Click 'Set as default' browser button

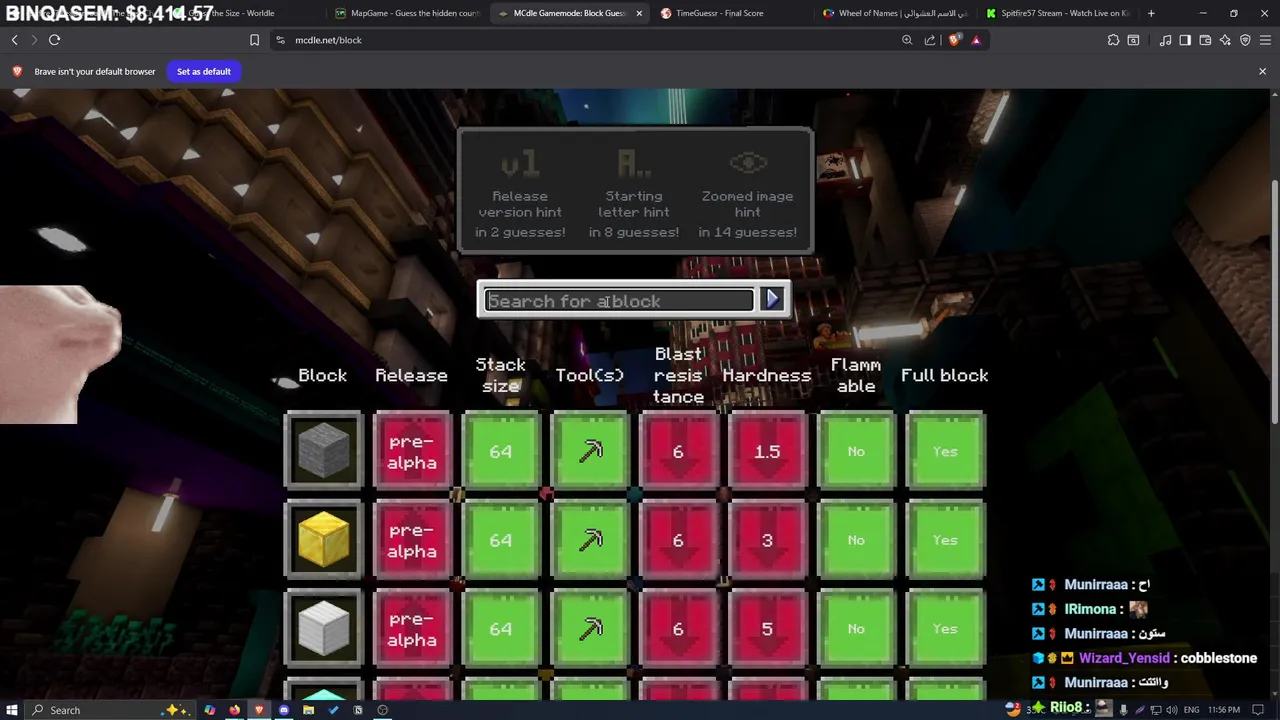point(204,71)
